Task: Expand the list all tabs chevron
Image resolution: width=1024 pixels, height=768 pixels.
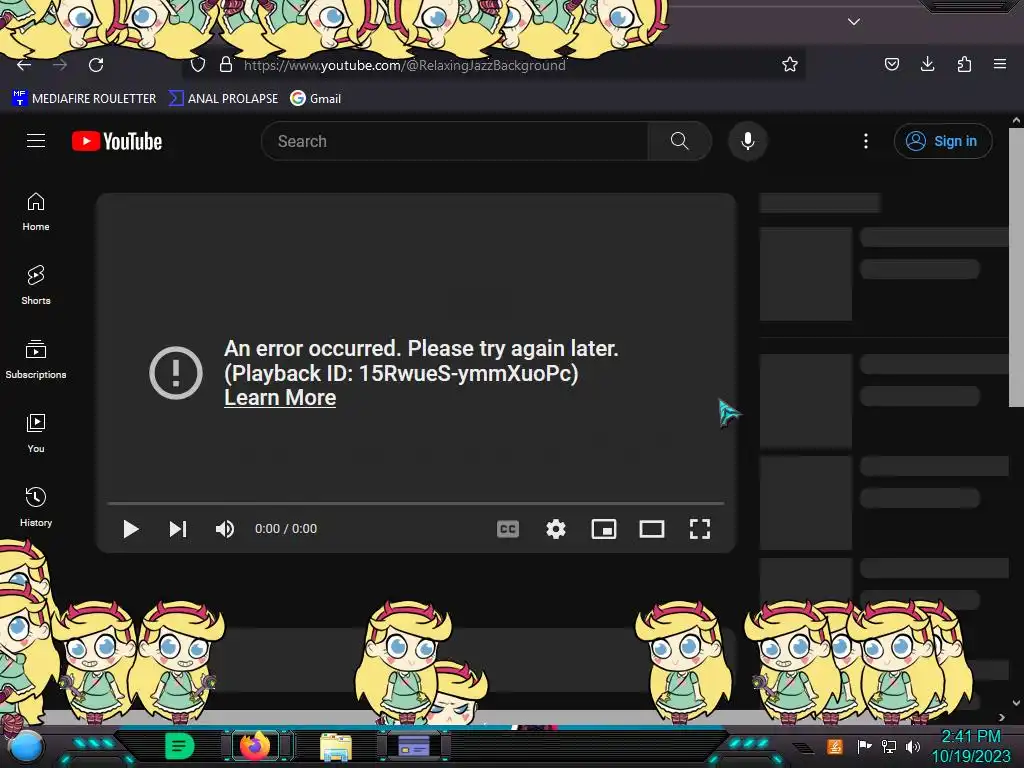Action: click(854, 22)
